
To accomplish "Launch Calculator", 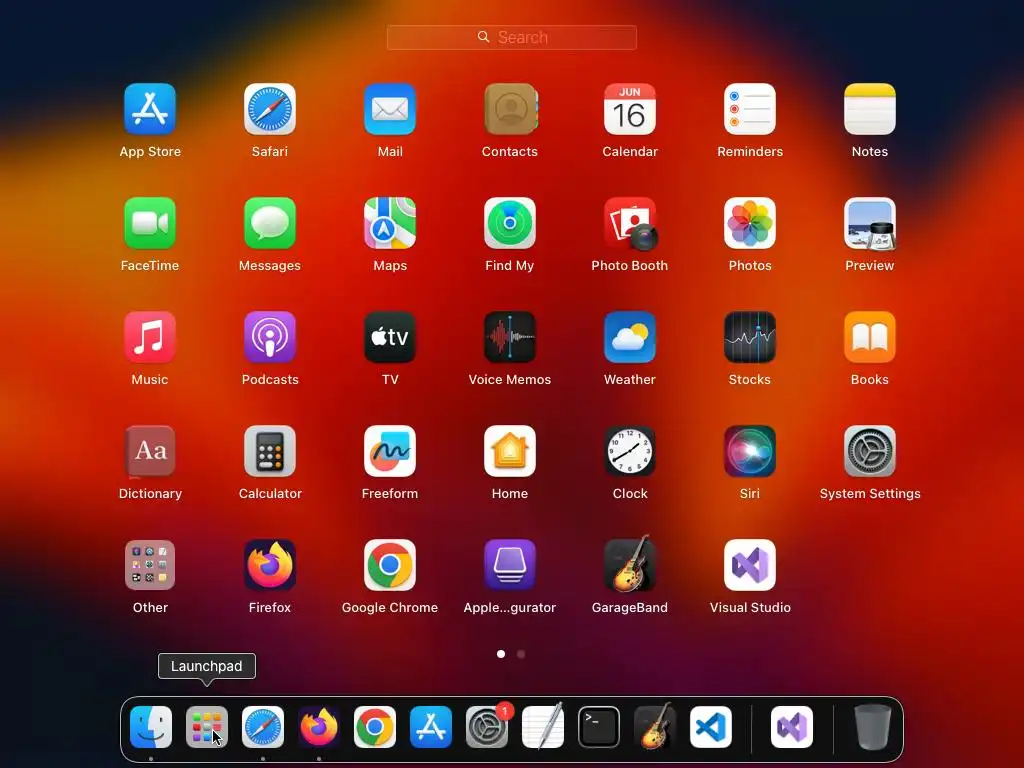I will pyautogui.click(x=270, y=451).
